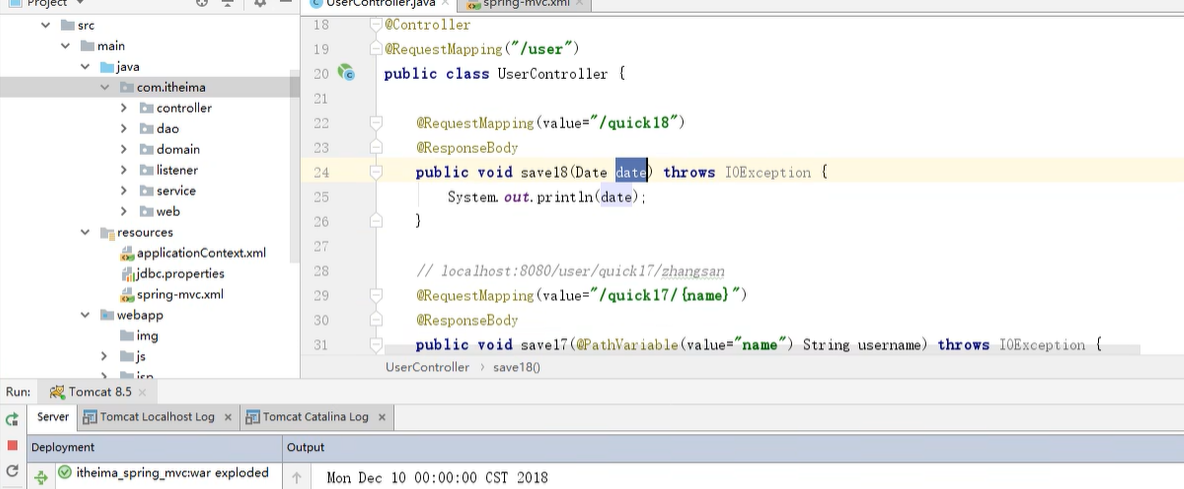Click line number 27 in the gutter

pyautogui.click(x=320, y=246)
